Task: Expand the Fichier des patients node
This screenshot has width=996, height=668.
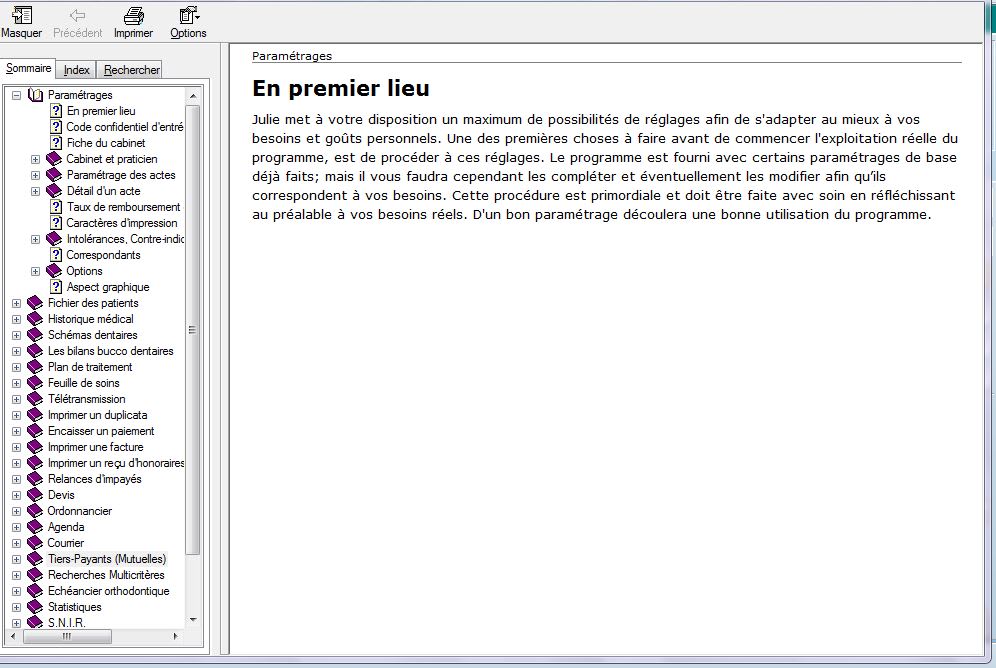Action: pyautogui.click(x=16, y=303)
